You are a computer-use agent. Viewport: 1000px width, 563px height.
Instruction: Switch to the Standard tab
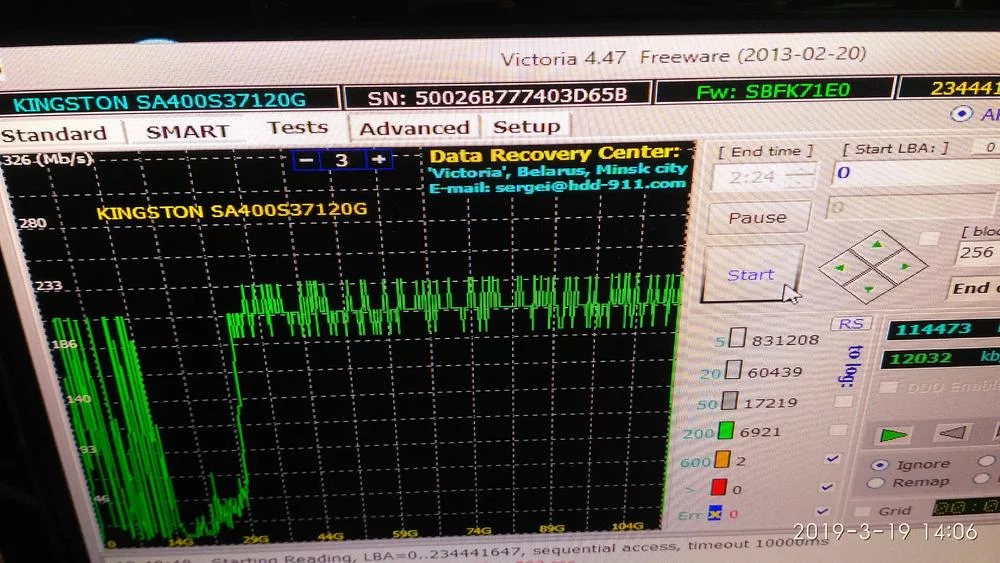pos(54,134)
